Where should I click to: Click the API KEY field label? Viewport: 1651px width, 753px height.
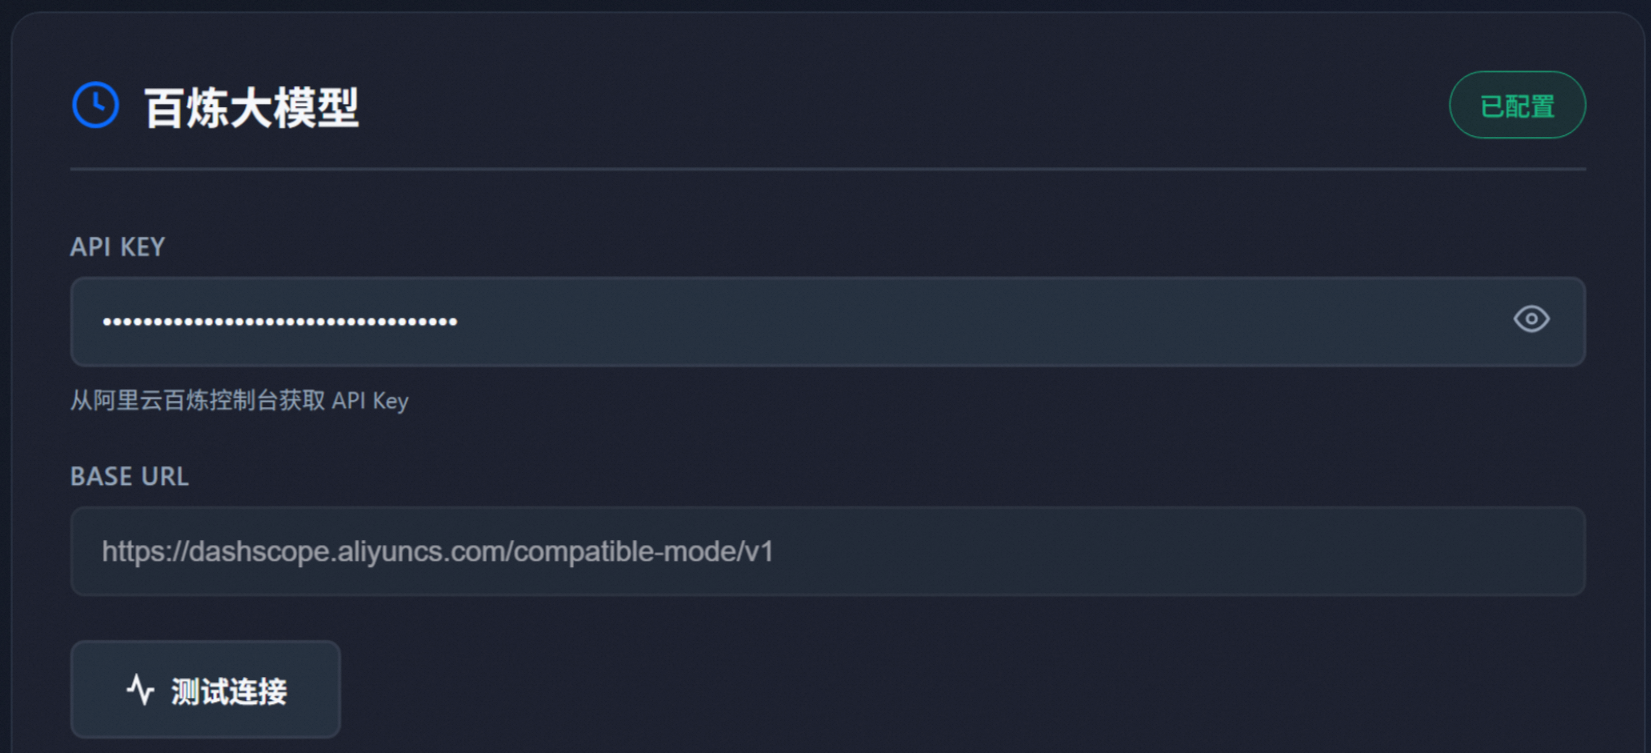117,247
